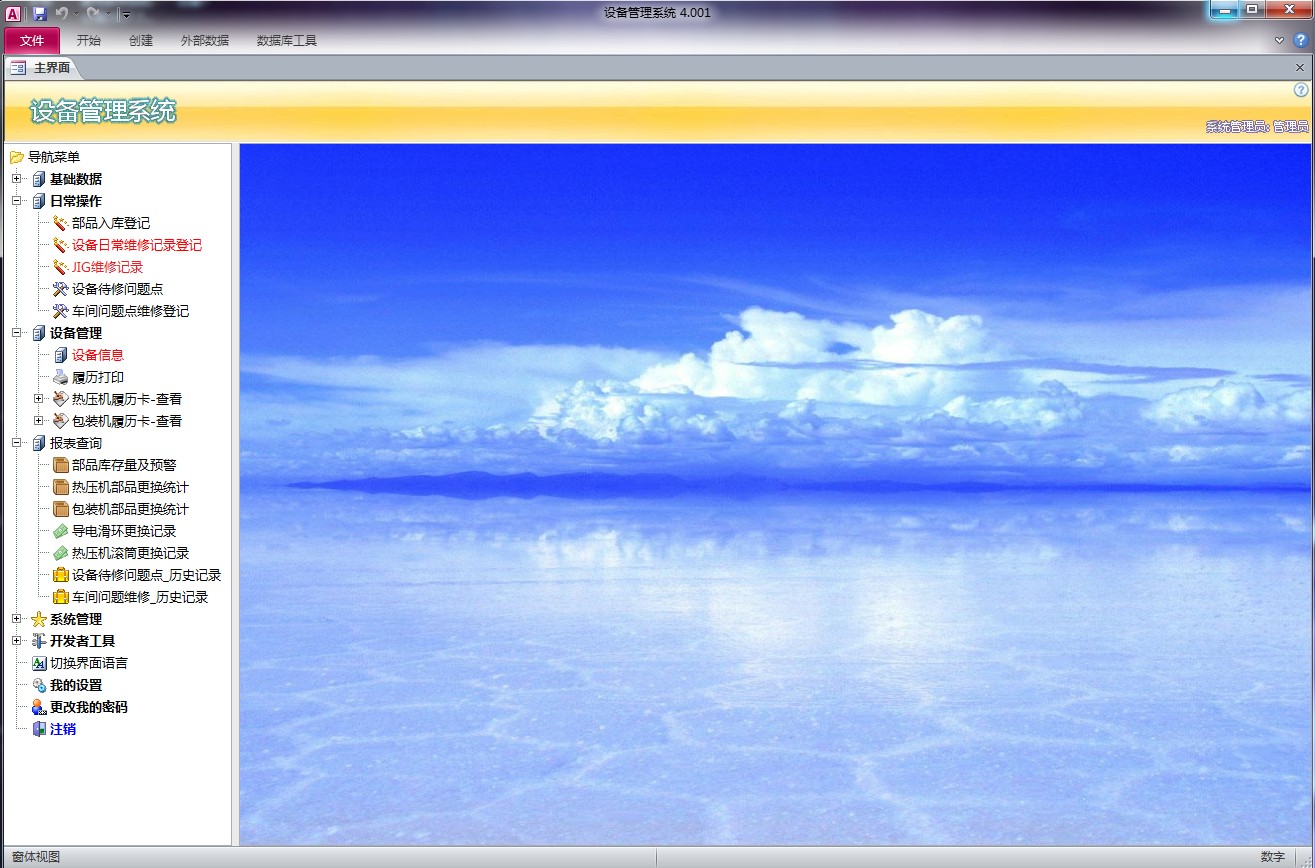Click the ribbon help question mark icon
This screenshot has height=868, width=1315.
pos(1300,40)
